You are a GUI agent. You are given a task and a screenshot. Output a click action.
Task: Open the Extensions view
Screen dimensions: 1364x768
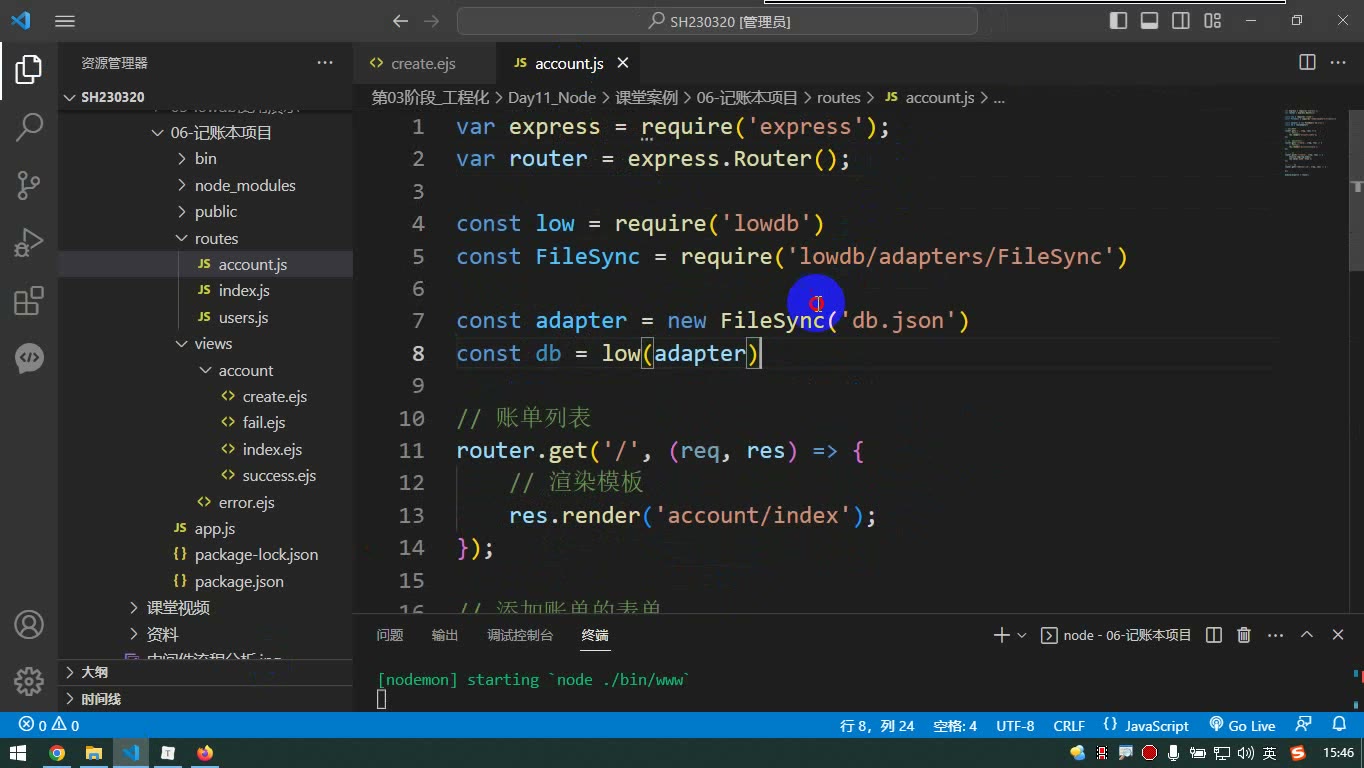click(29, 301)
